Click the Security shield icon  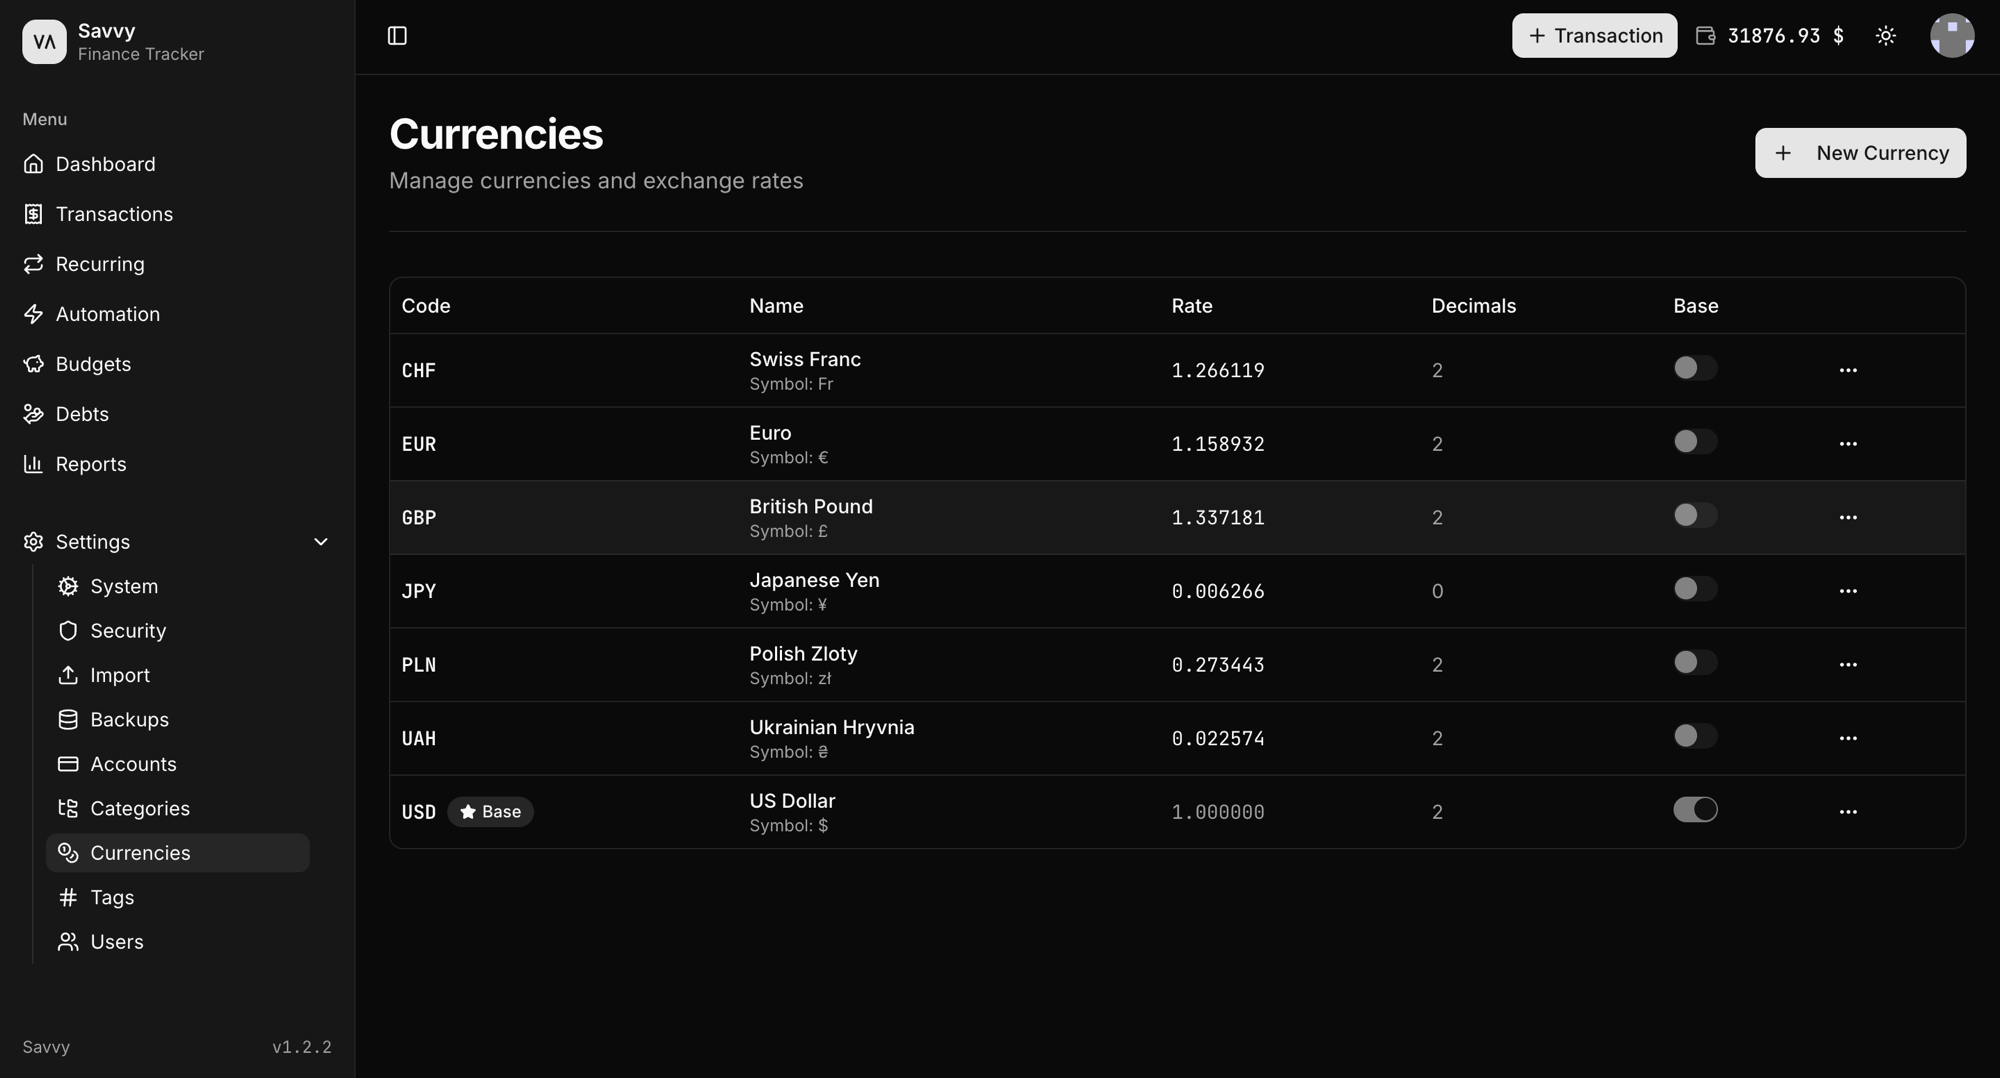pyautogui.click(x=68, y=631)
